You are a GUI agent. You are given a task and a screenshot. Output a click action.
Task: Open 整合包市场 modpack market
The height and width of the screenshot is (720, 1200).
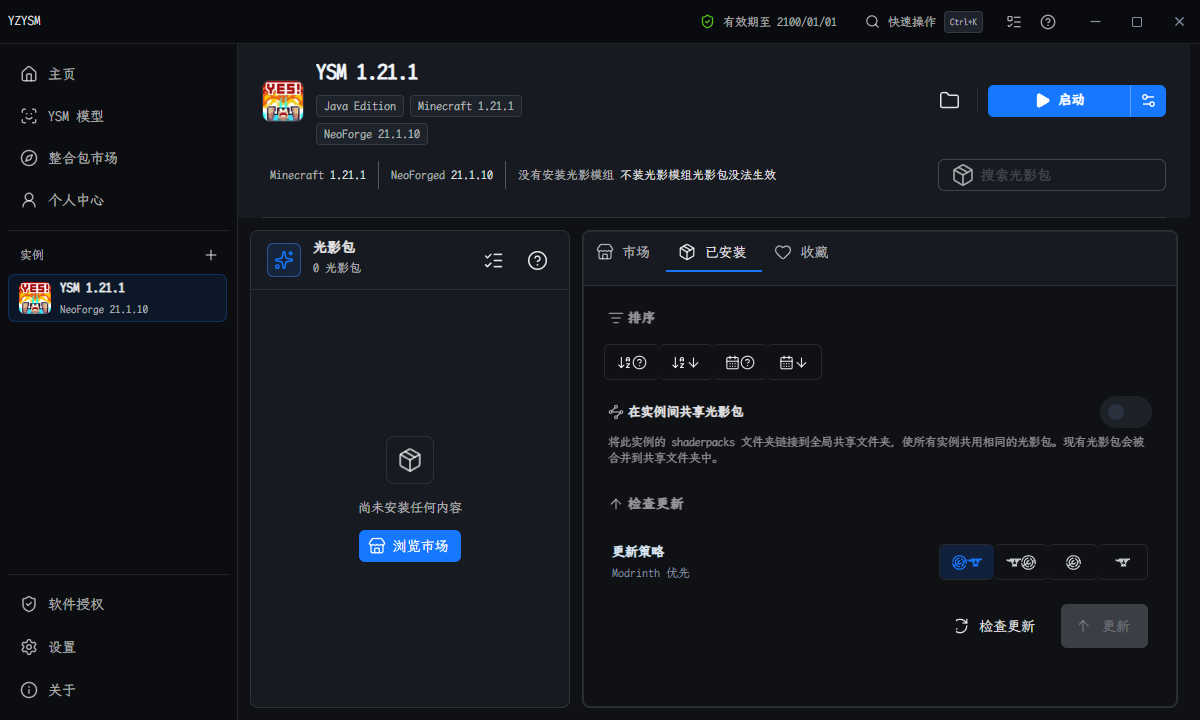pyautogui.click(x=118, y=158)
